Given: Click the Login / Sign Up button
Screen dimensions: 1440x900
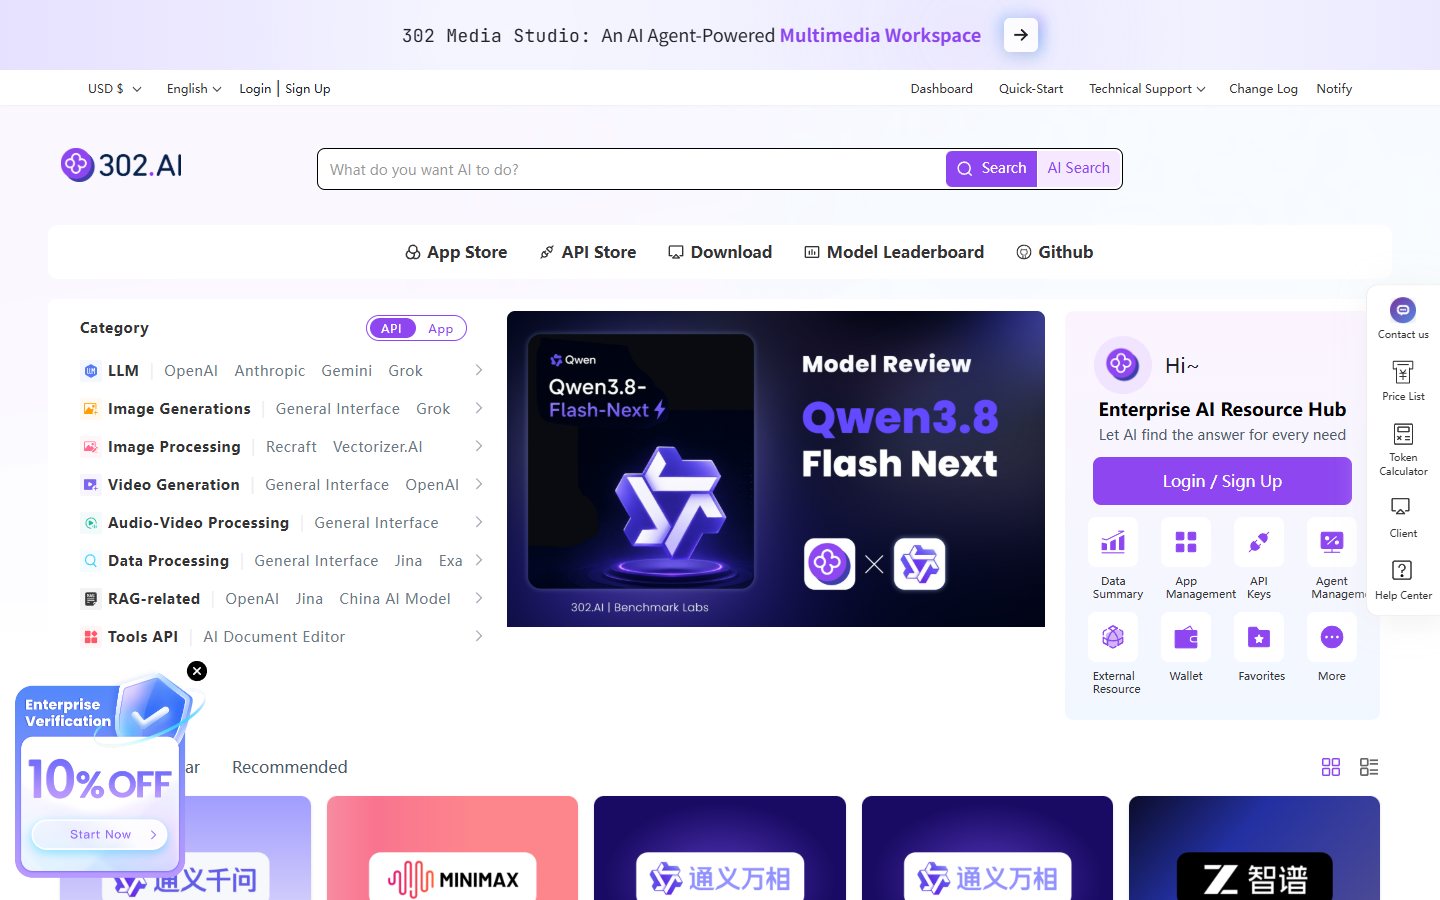Looking at the screenshot, I should pos(1222,481).
